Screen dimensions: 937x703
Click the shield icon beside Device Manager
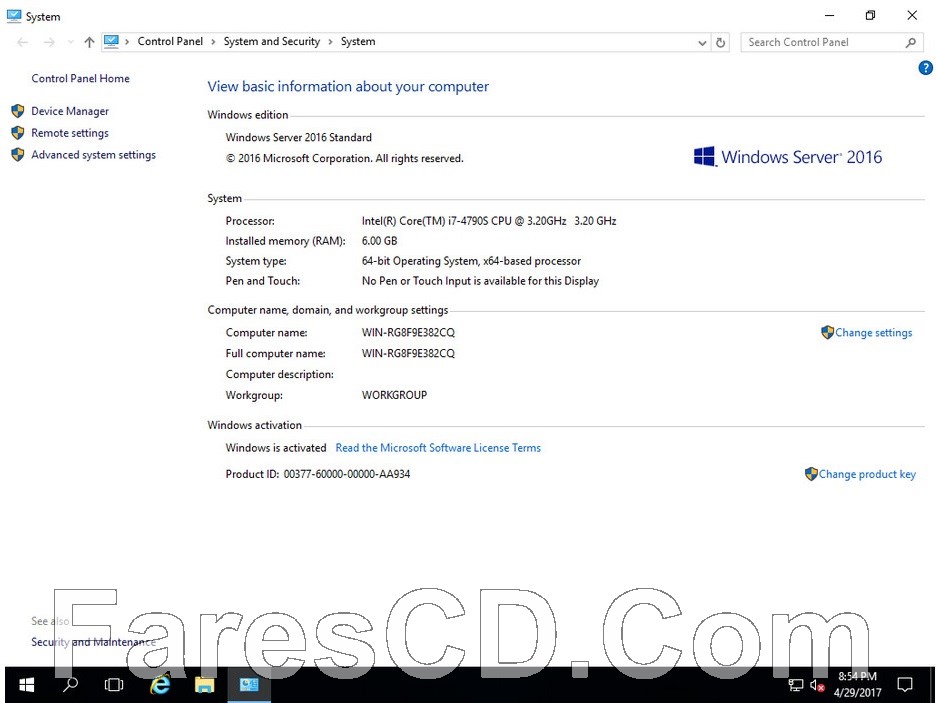pos(18,111)
